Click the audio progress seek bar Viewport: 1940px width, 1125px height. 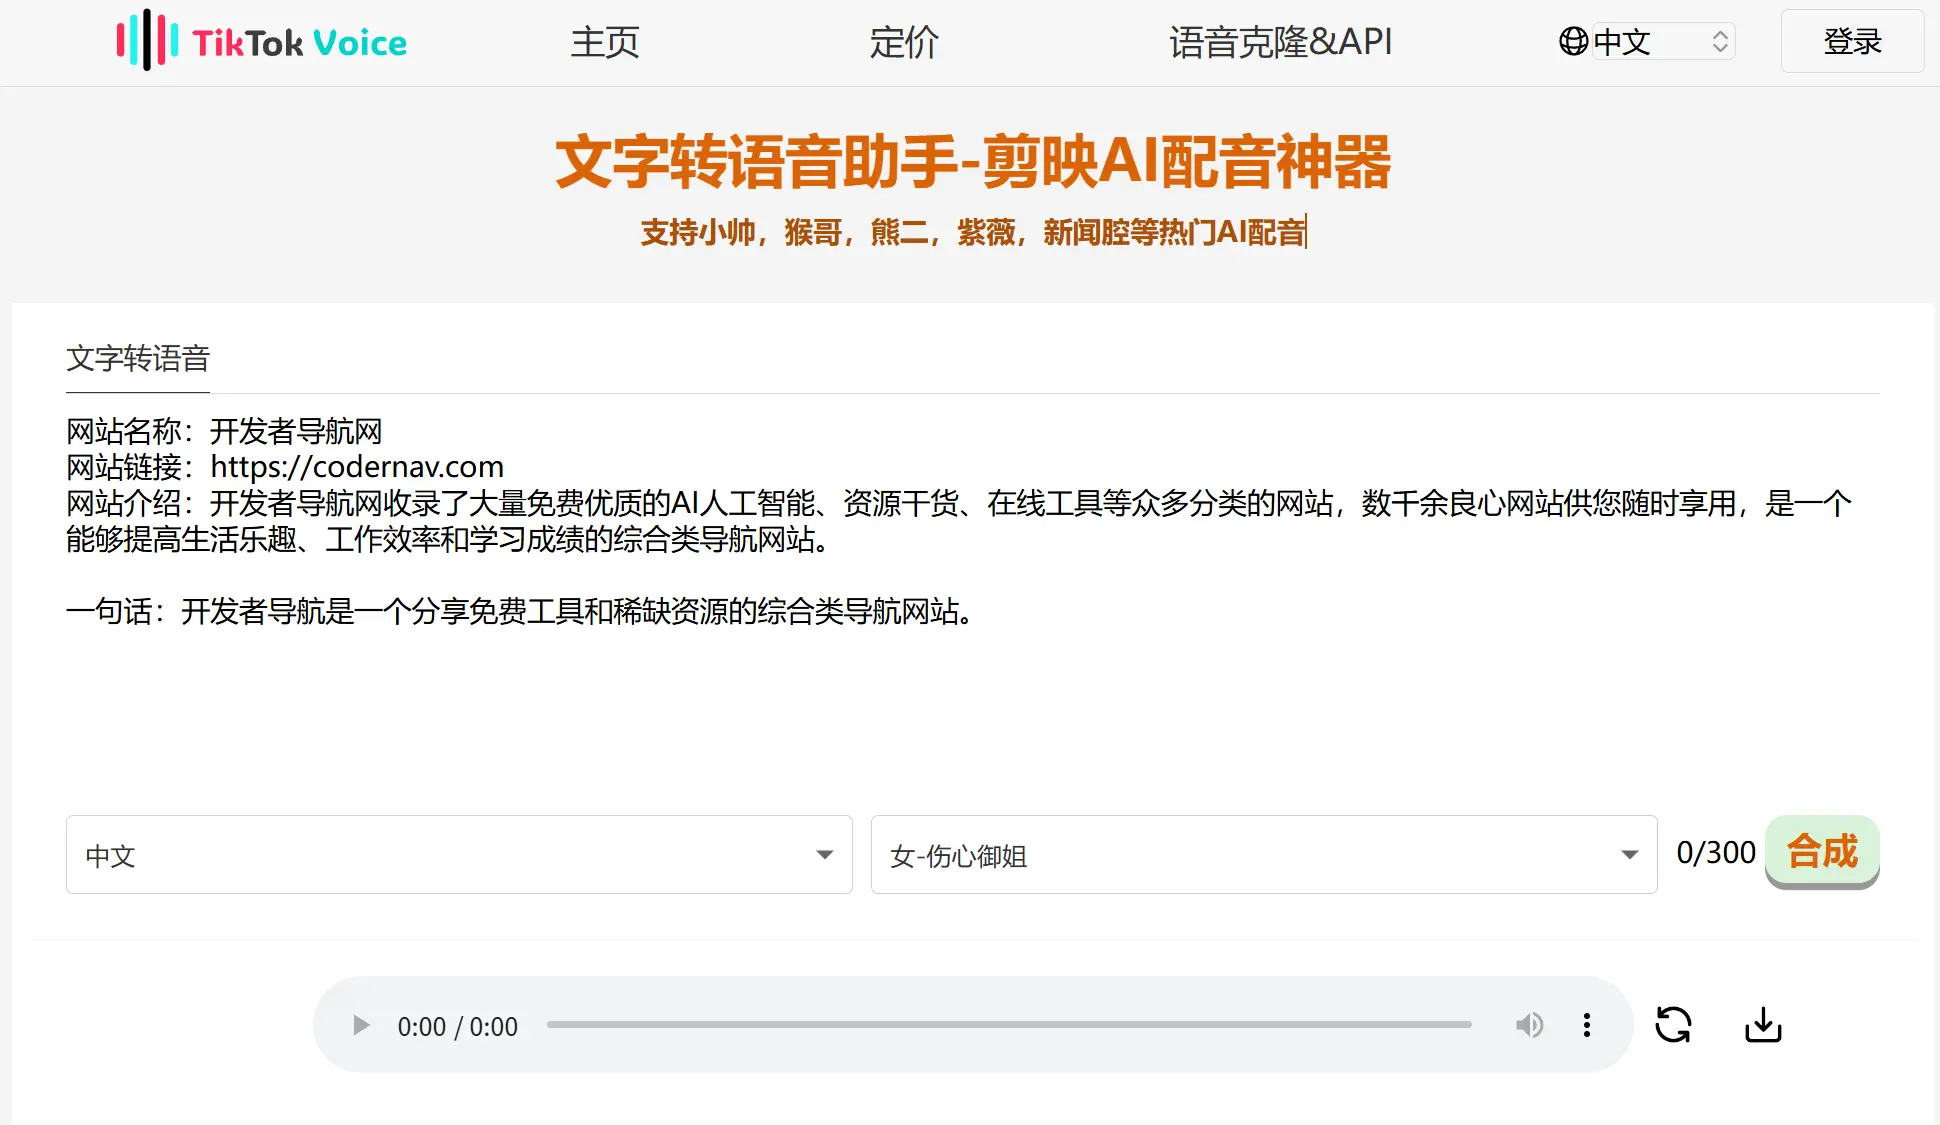[x=1008, y=1025]
